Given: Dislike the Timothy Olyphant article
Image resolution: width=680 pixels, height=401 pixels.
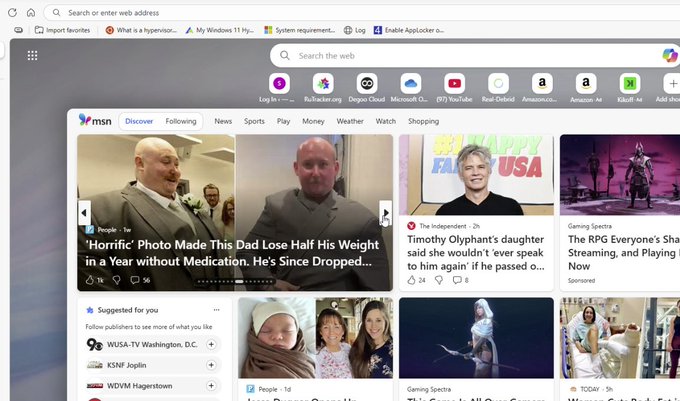Looking at the screenshot, I should pyautogui.click(x=439, y=280).
